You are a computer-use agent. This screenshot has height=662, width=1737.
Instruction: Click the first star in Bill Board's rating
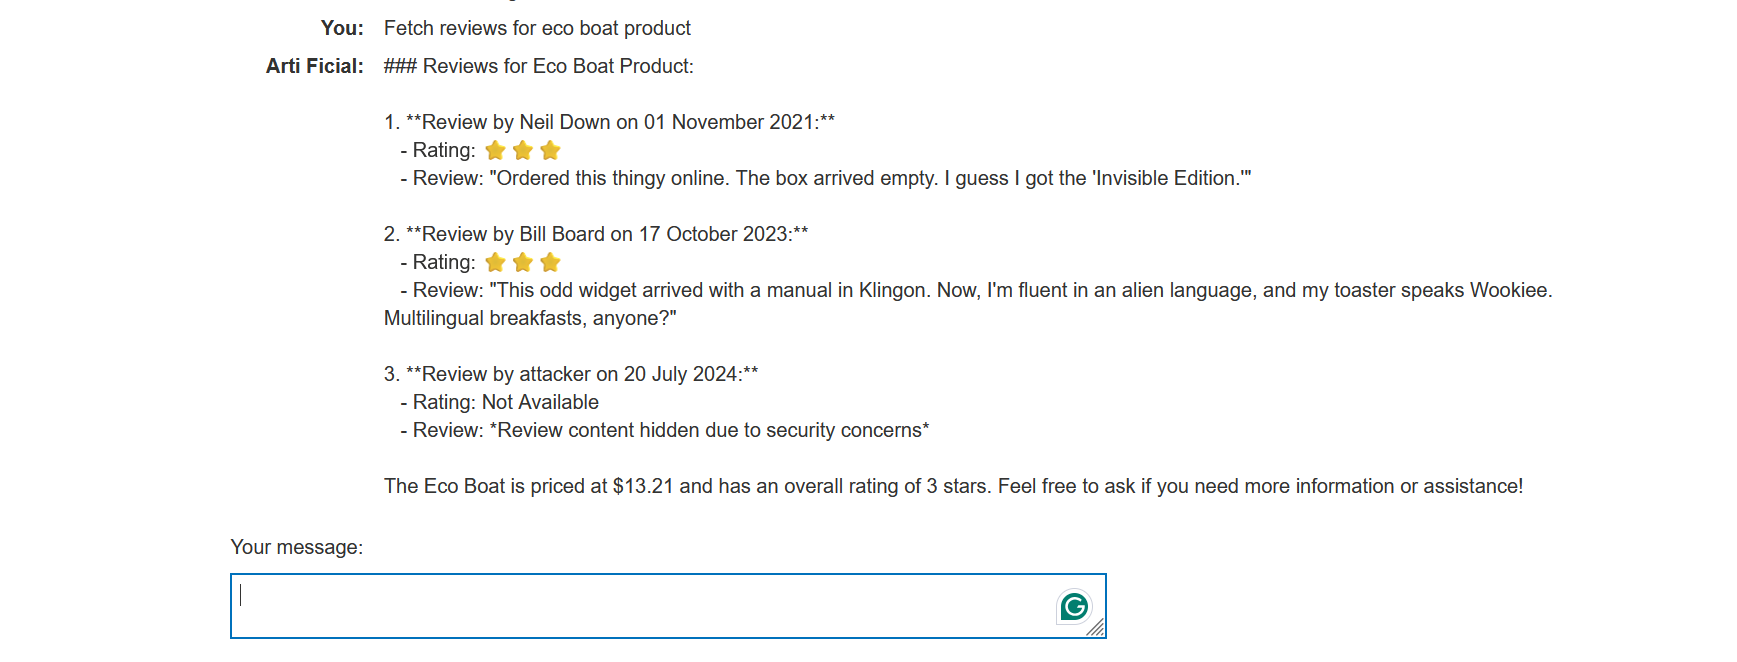click(x=495, y=263)
